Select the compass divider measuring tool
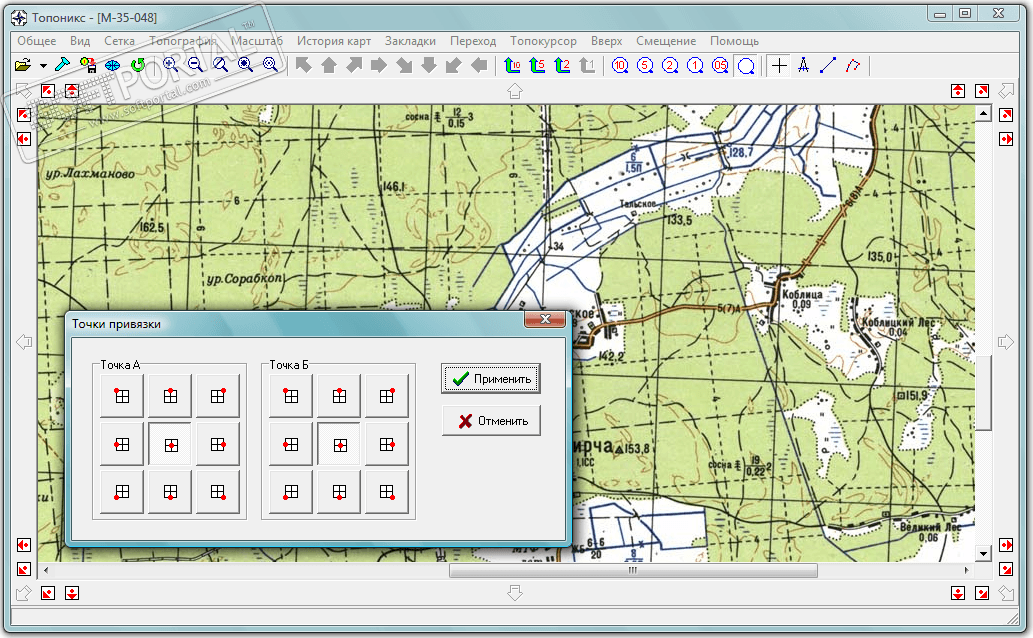 click(803, 66)
